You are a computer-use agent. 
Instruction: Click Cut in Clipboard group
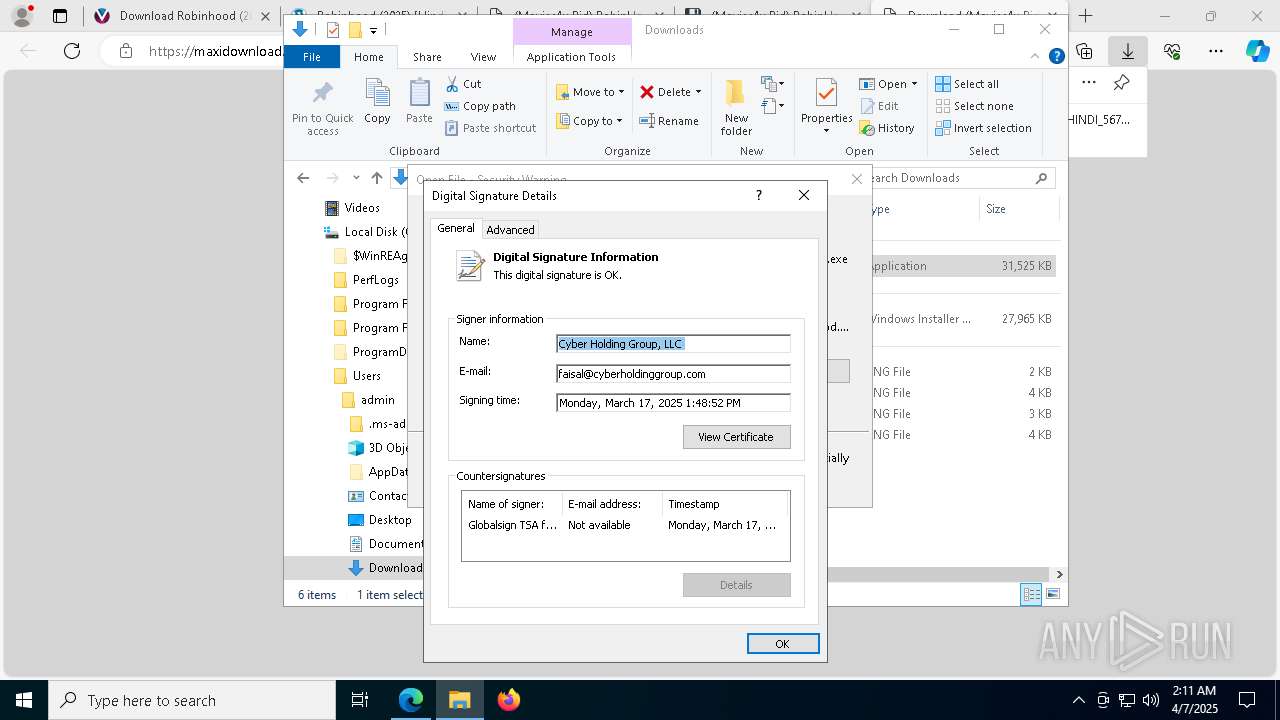[x=463, y=84]
